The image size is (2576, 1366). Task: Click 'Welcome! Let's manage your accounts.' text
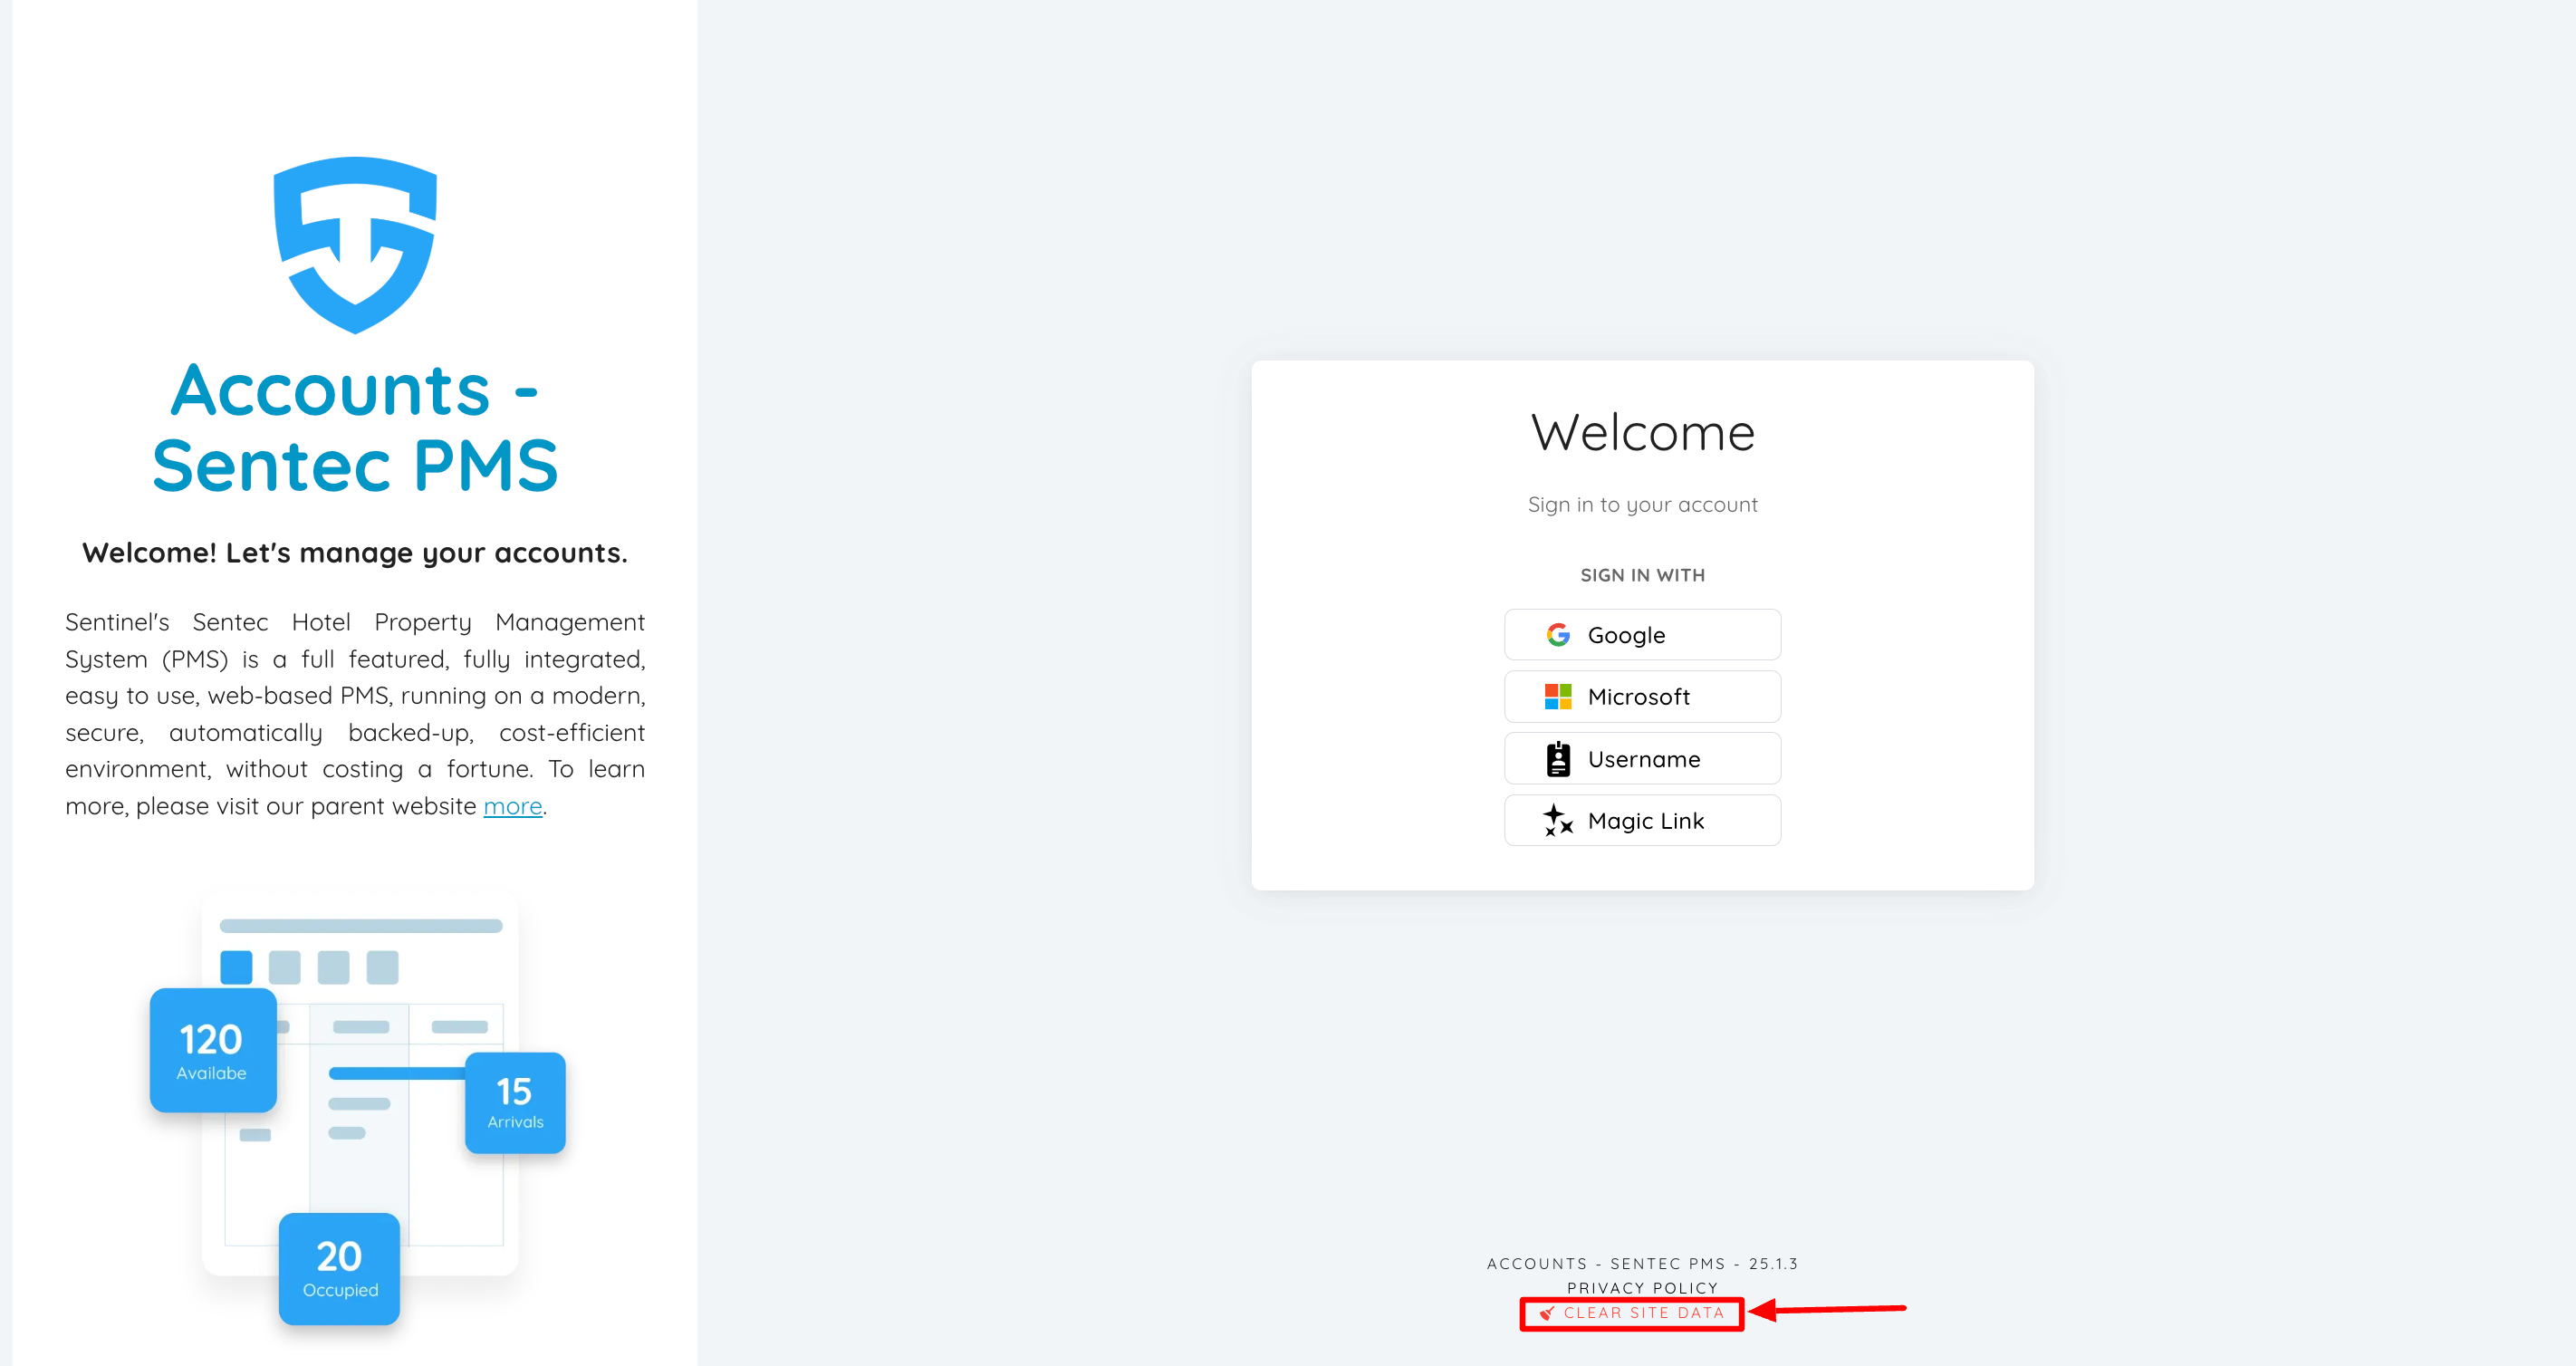point(355,553)
